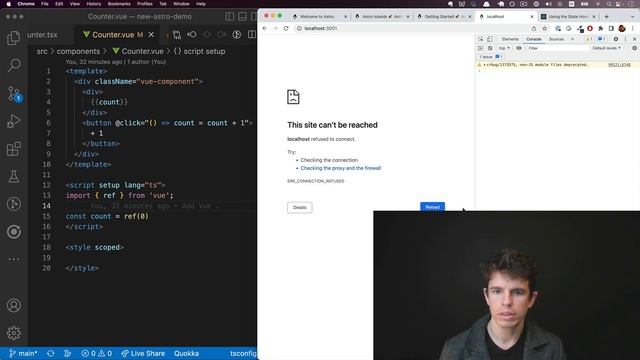Click tsconfig in the status bar

point(243,353)
